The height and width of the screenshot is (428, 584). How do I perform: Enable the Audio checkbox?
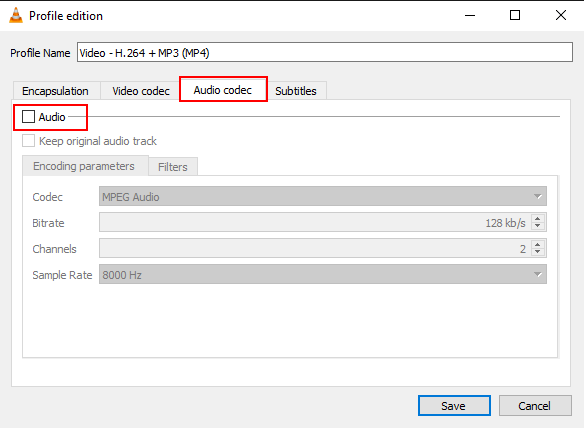point(28,117)
